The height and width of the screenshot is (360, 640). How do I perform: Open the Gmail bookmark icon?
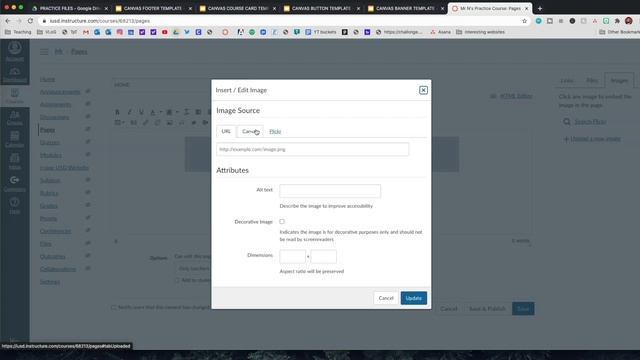(86, 32)
